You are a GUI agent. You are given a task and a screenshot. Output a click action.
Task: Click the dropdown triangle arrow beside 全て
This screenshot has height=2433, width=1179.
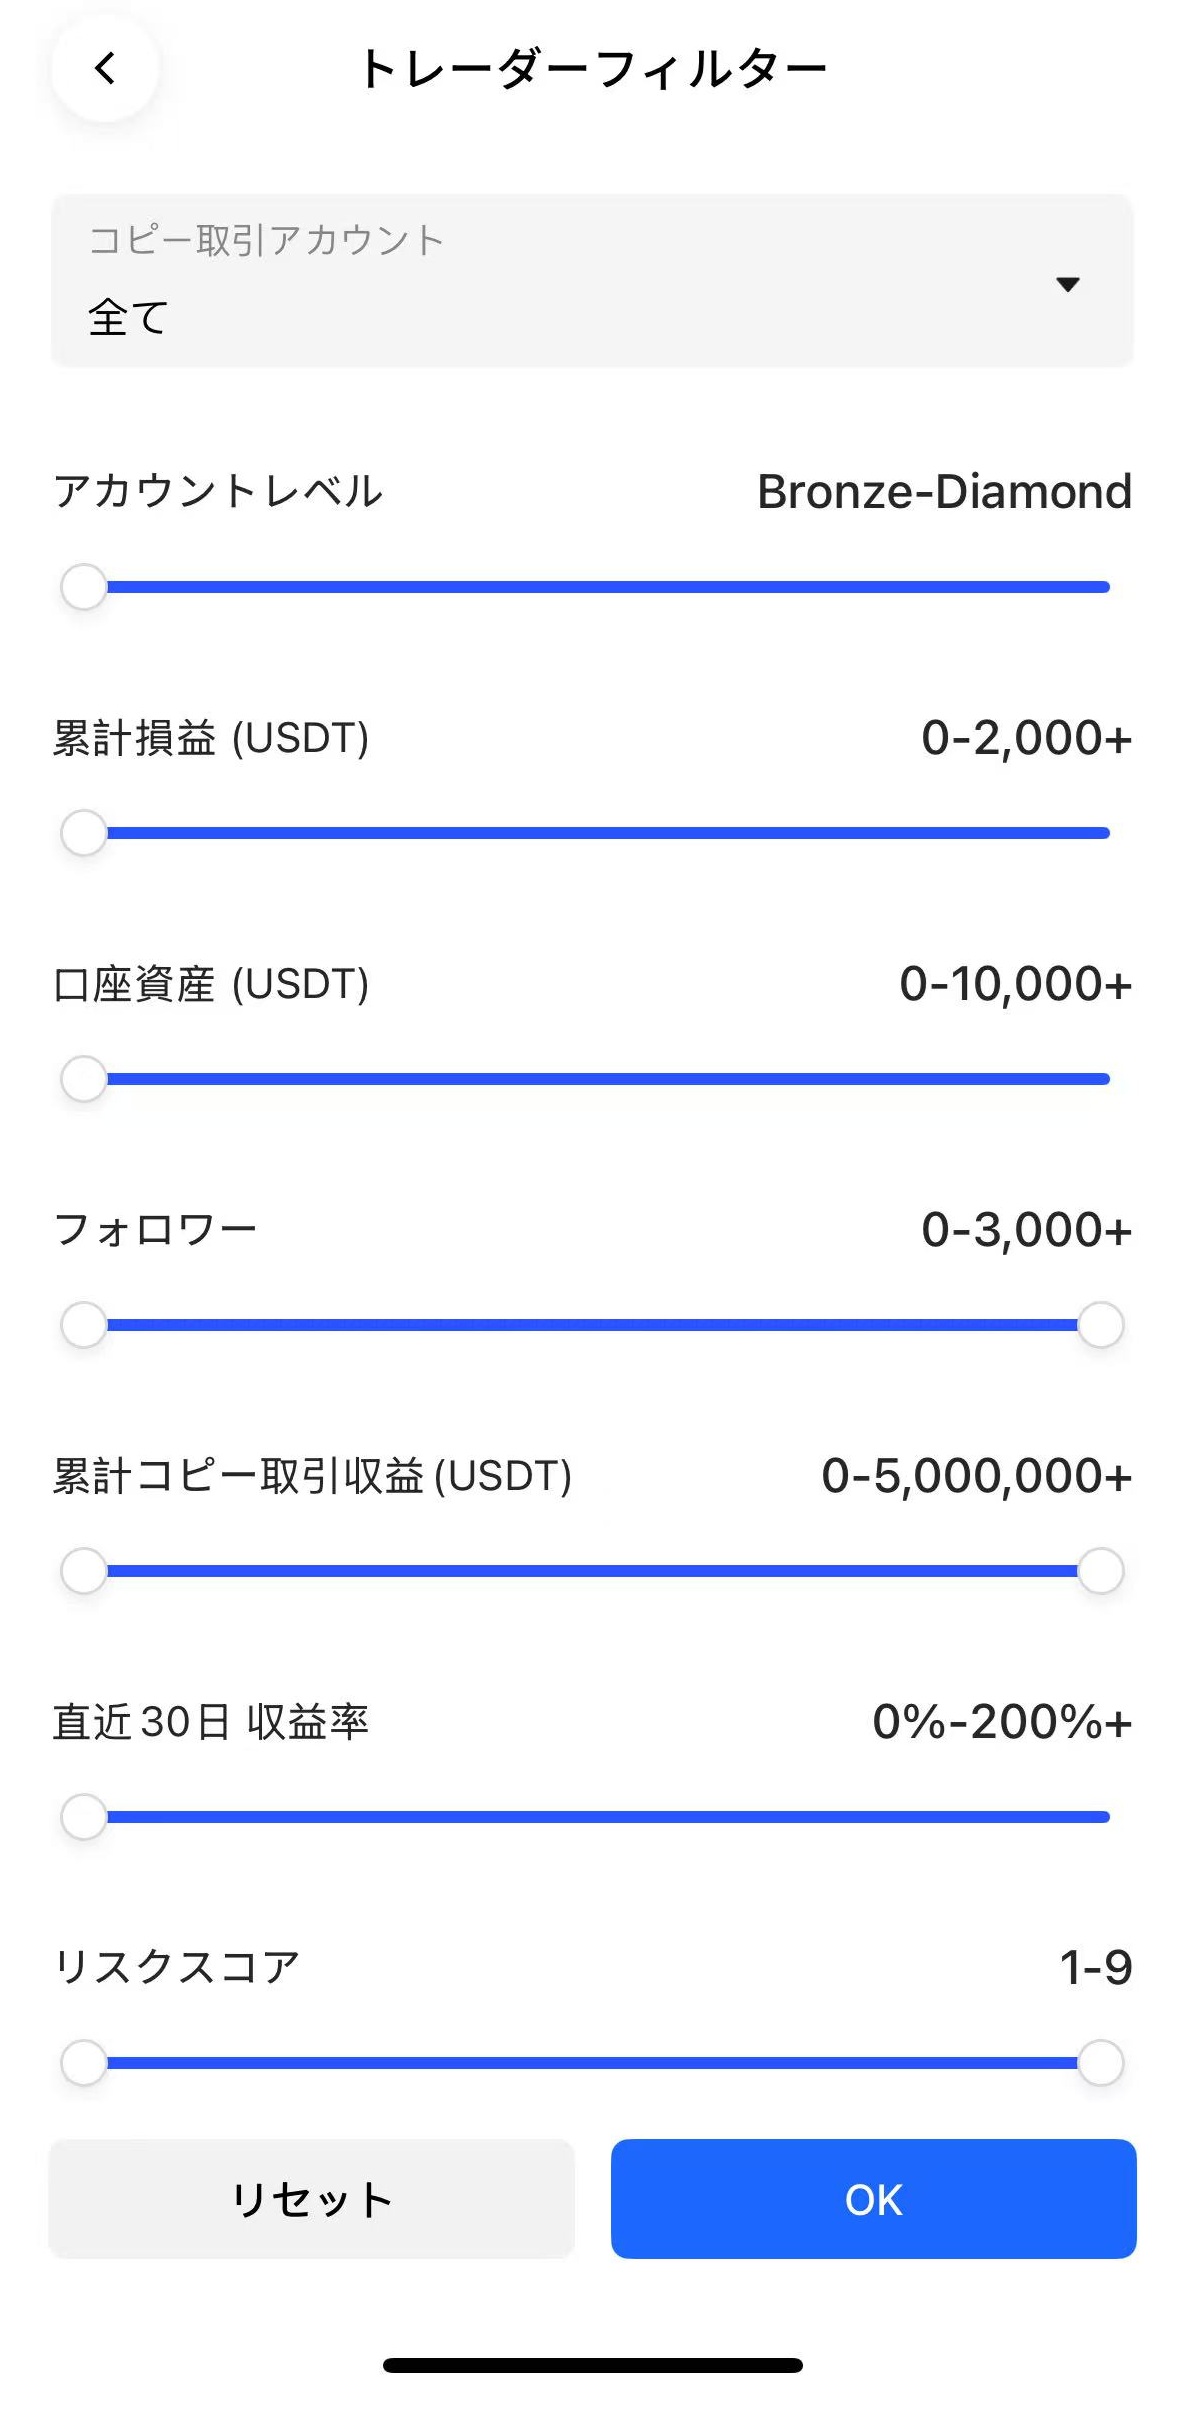1067,285
